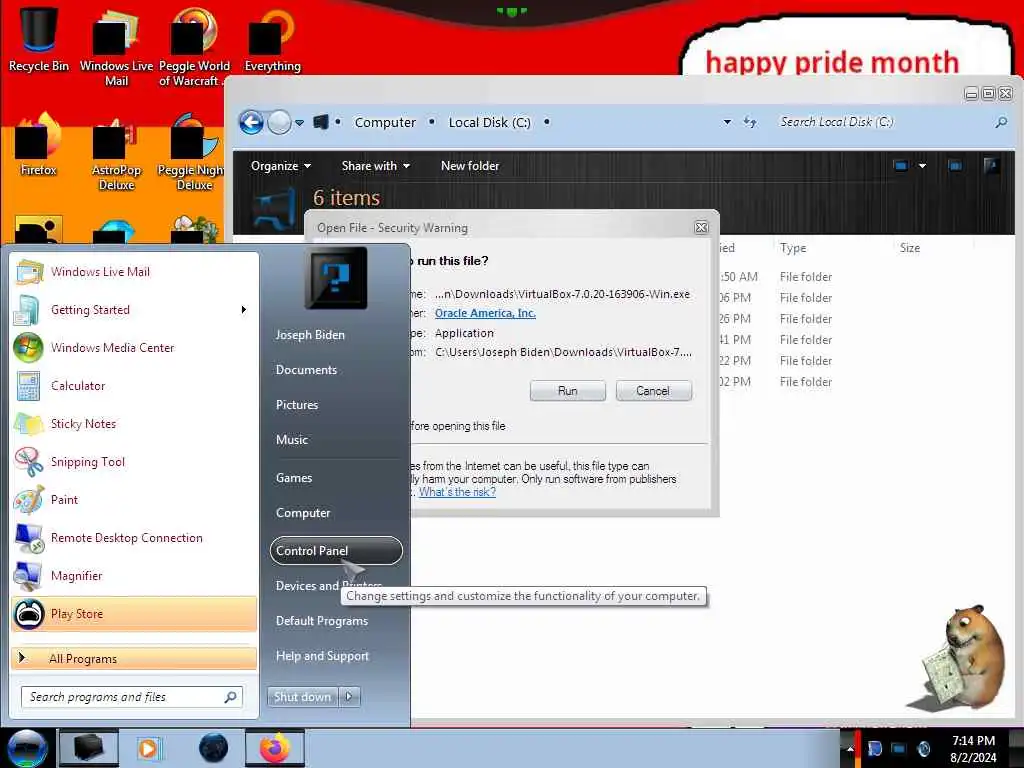1024x768 pixels.
Task: Open the media player taskbar icon
Action: click(148, 748)
